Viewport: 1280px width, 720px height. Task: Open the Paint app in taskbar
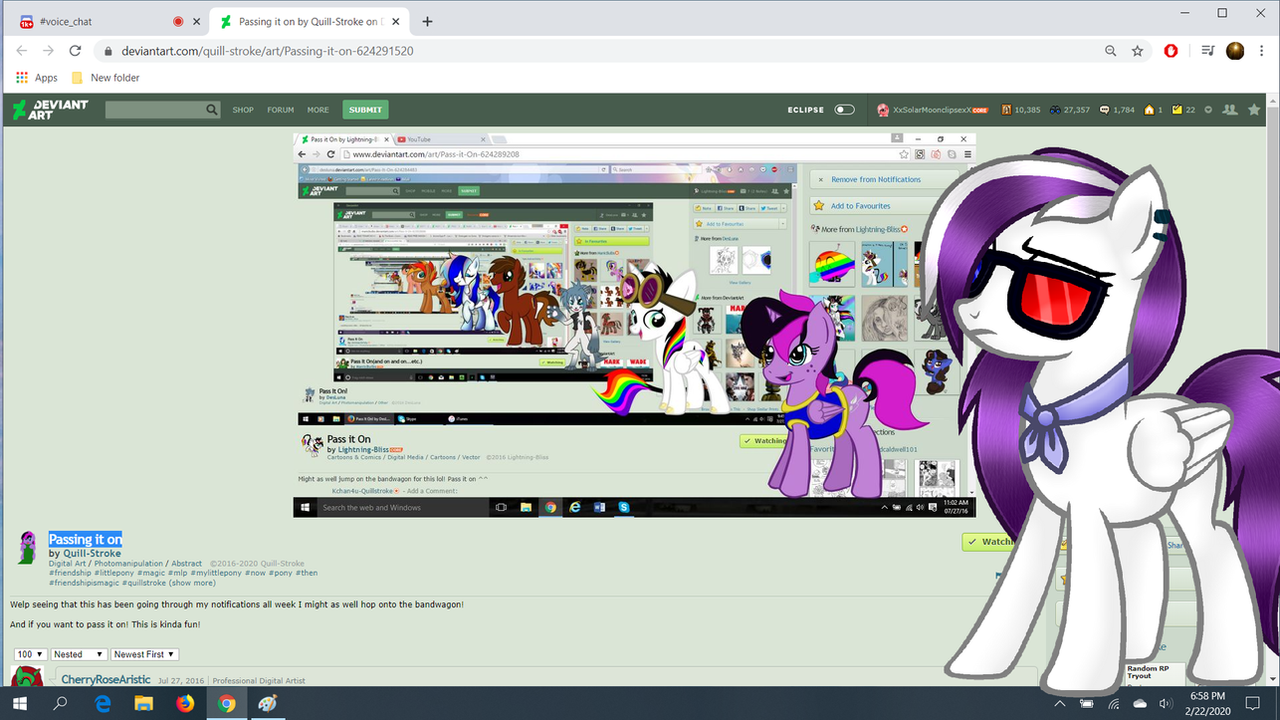(x=267, y=703)
